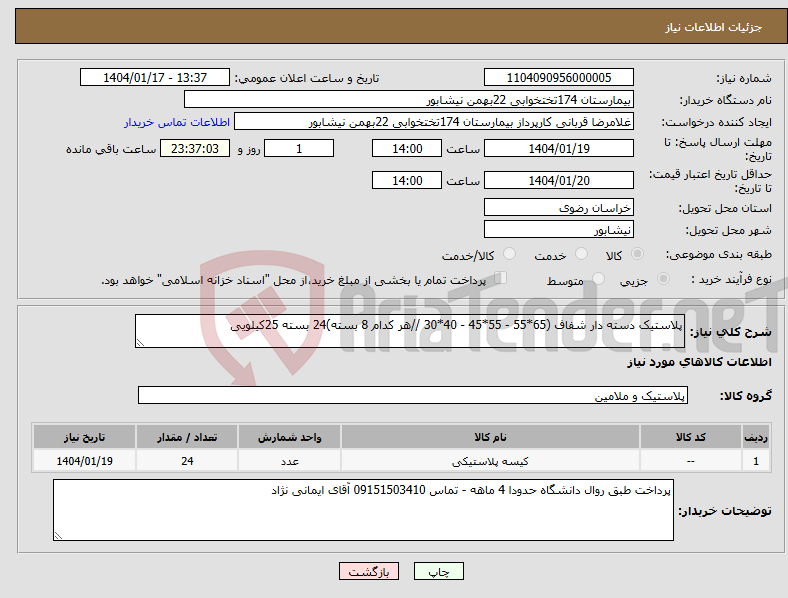Click the resize handle of buyer notes textarea
Viewport: 788px width, 598px height.
click(x=58, y=536)
